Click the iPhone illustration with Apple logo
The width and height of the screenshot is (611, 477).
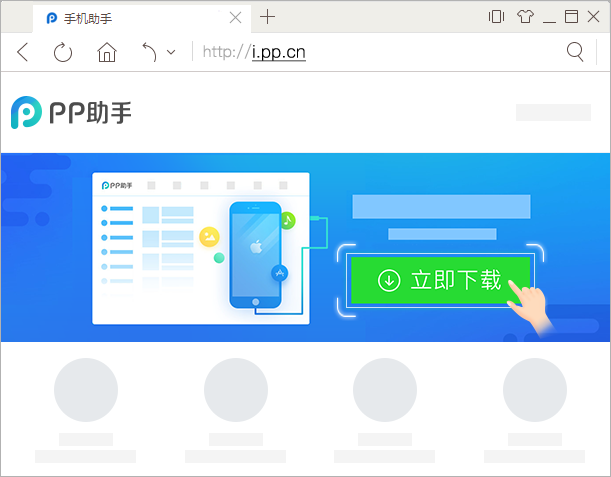pyautogui.click(x=256, y=255)
